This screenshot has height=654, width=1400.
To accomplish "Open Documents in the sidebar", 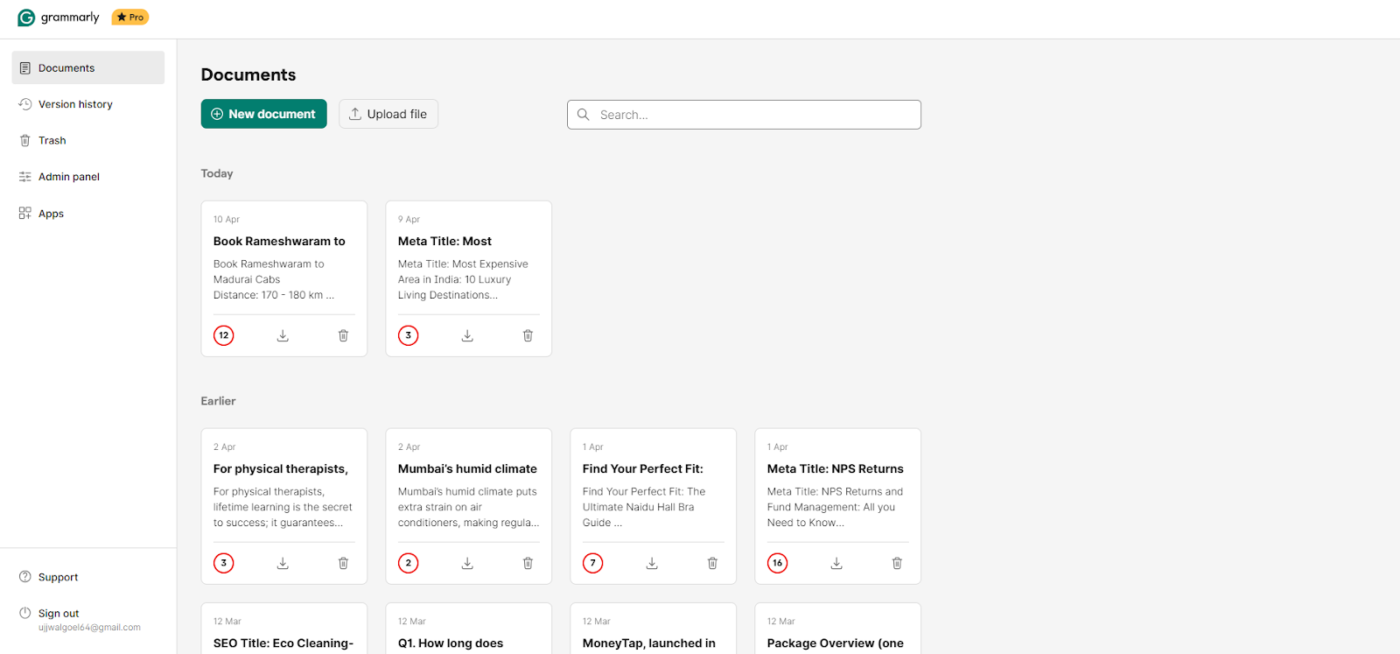I will [88, 68].
